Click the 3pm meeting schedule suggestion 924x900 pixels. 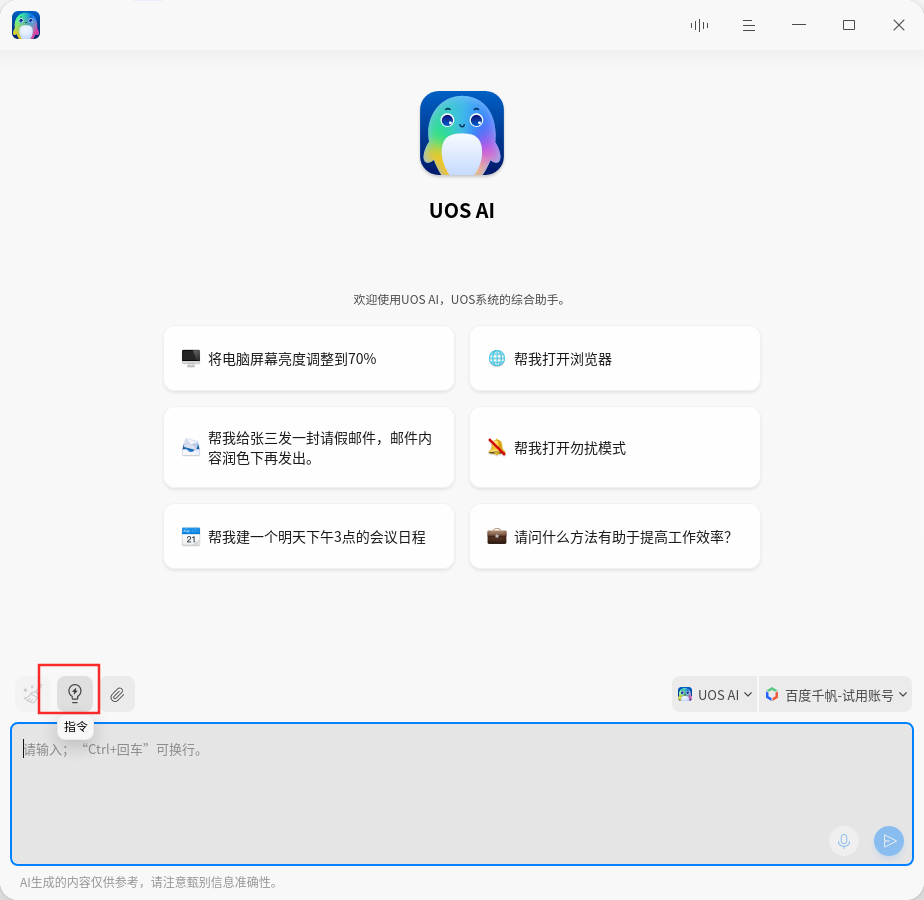[308, 536]
